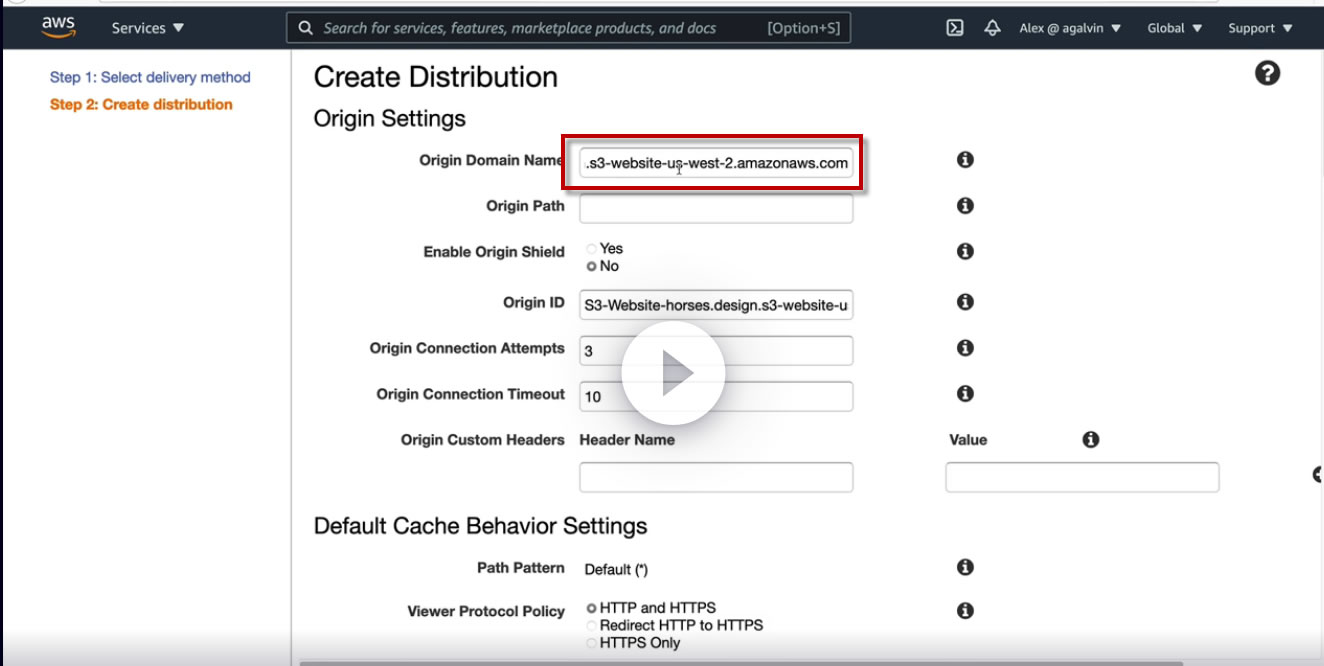Click the Default (*) path pattern text
This screenshot has height=666, width=1324.
pos(616,569)
